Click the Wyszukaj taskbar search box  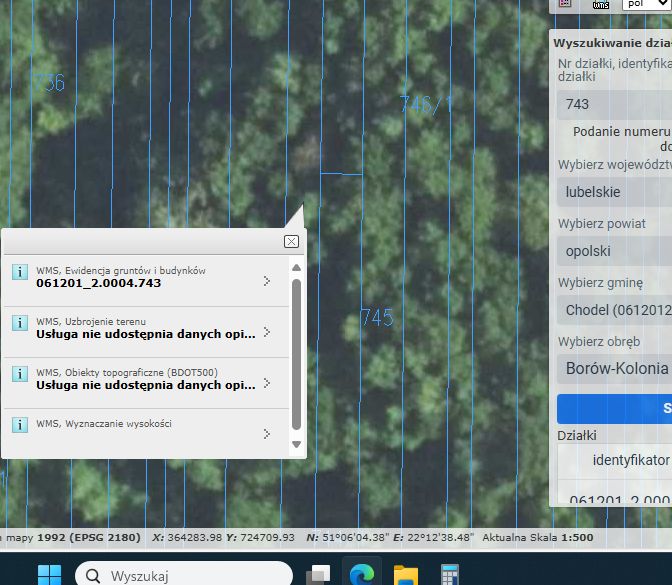[x=184, y=574]
